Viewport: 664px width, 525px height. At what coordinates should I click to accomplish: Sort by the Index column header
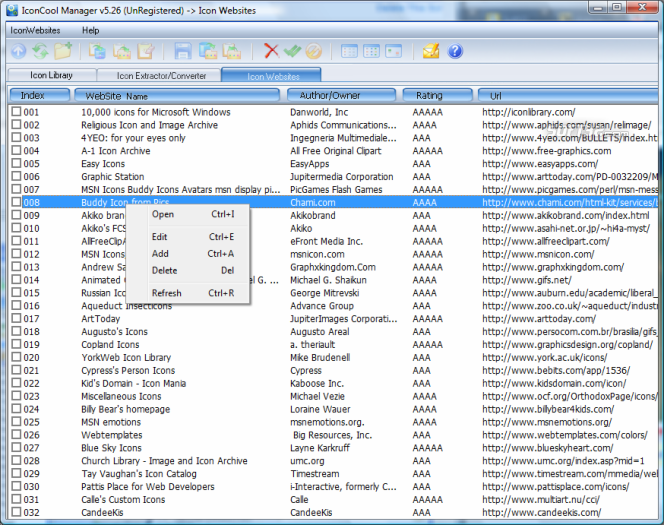coord(39,96)
